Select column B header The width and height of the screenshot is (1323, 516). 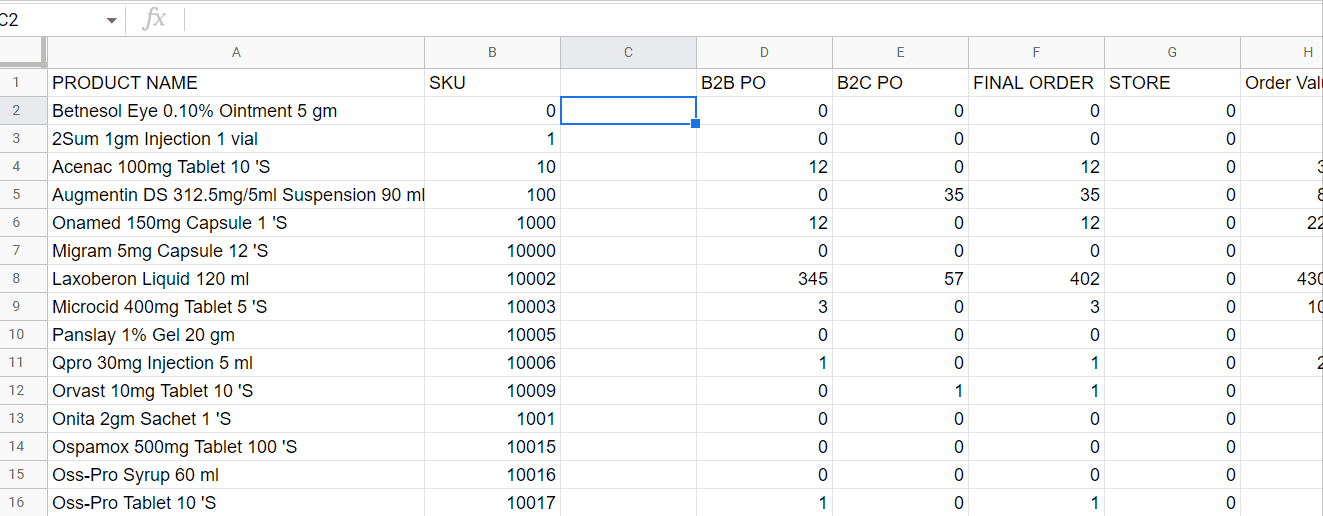pos(492,53)
